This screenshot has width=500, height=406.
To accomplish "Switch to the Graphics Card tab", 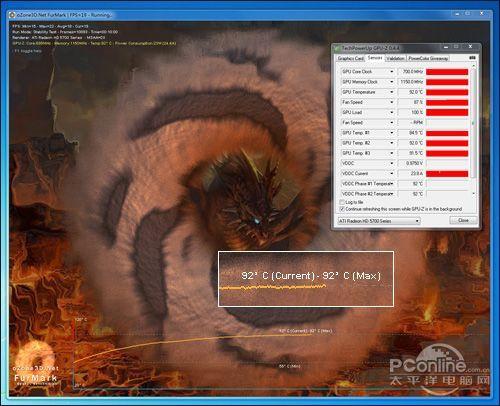I will pyautogui.click(x=350, y=58).
